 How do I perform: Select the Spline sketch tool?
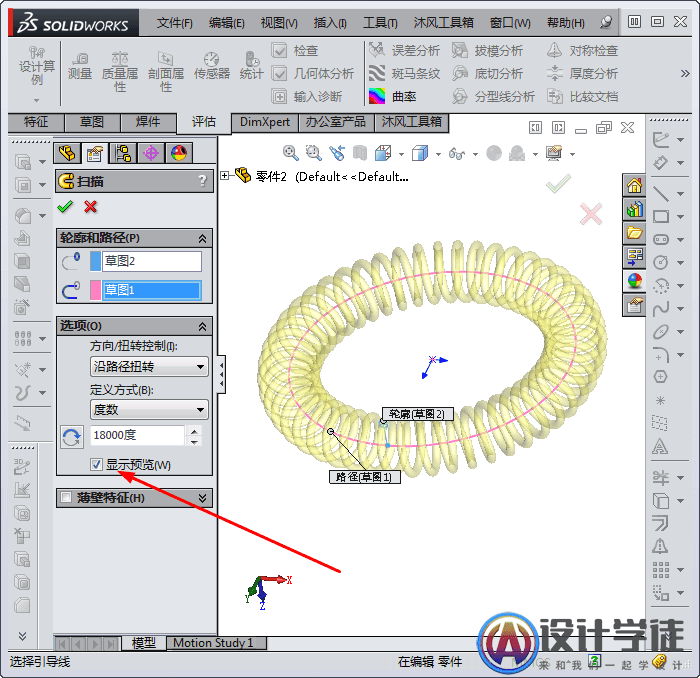[661, 308]
